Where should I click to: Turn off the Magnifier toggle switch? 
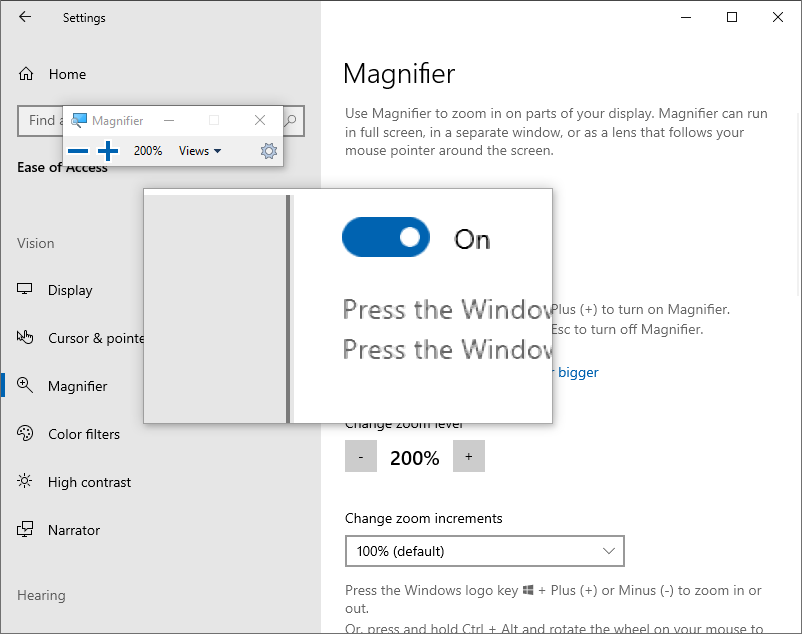386,237
